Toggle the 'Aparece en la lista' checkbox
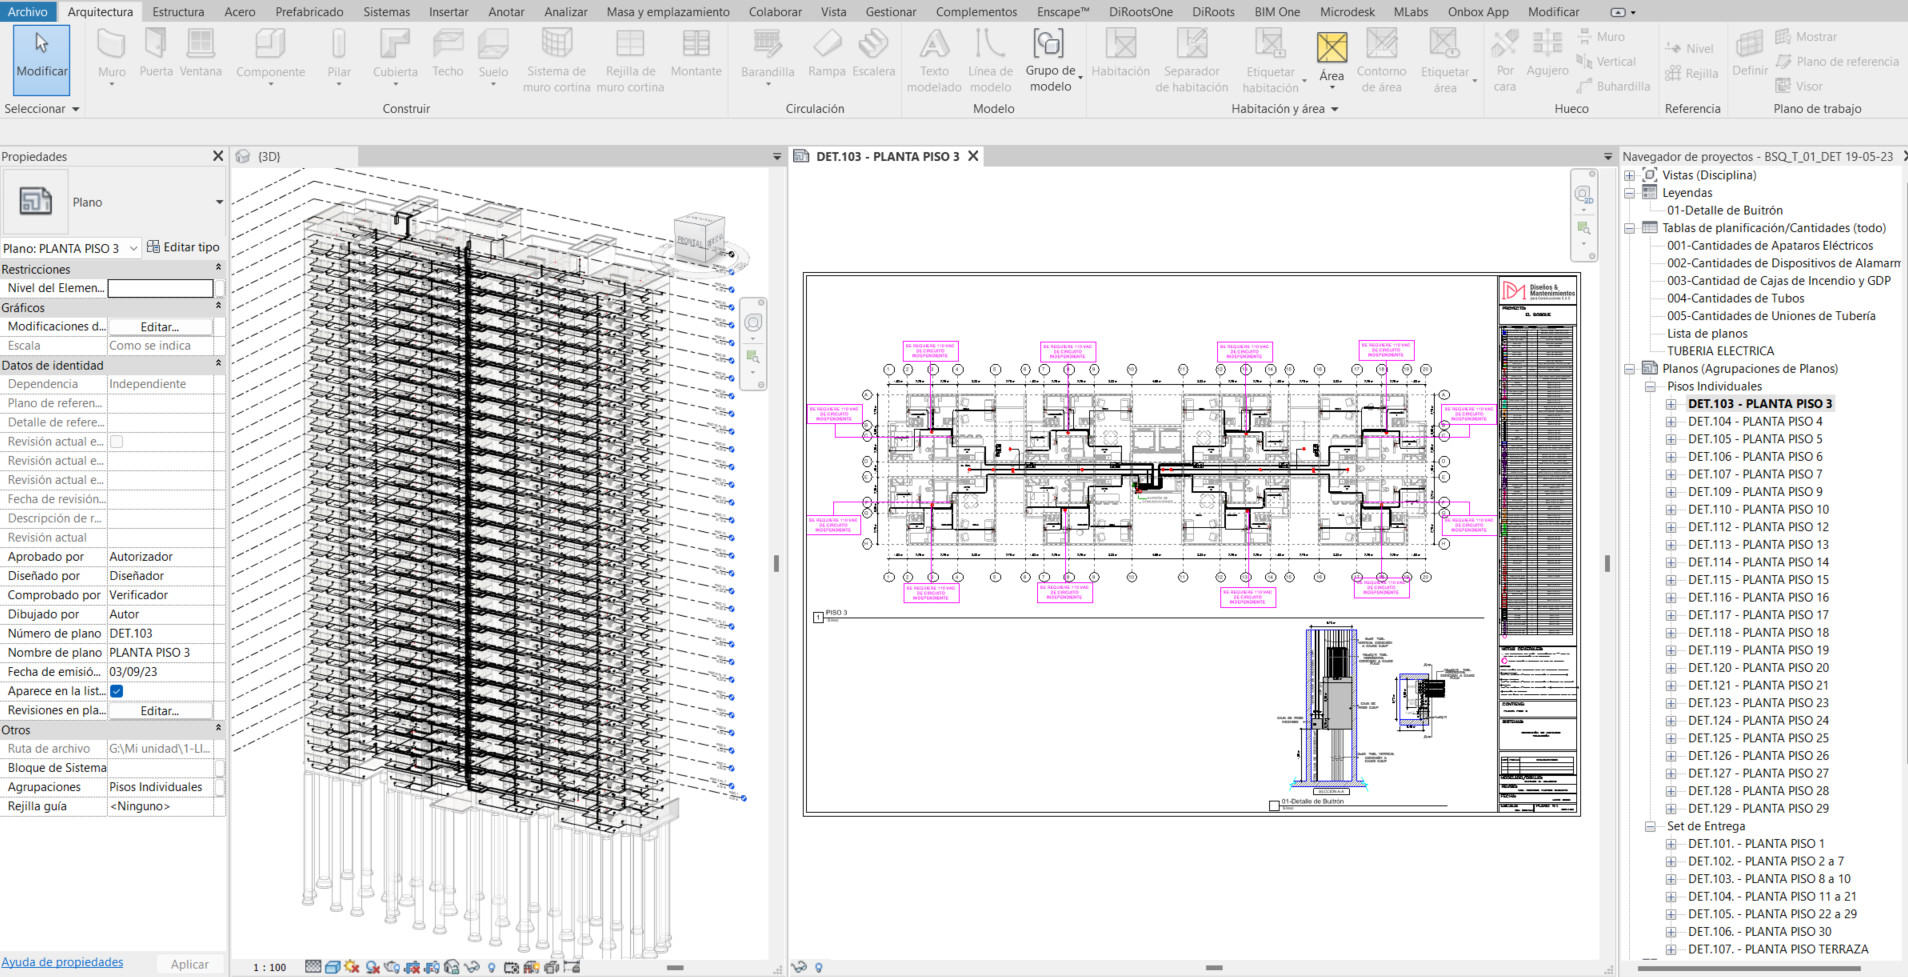The height and width of the screenshot is (977, 1908). (x=117, y=691)
